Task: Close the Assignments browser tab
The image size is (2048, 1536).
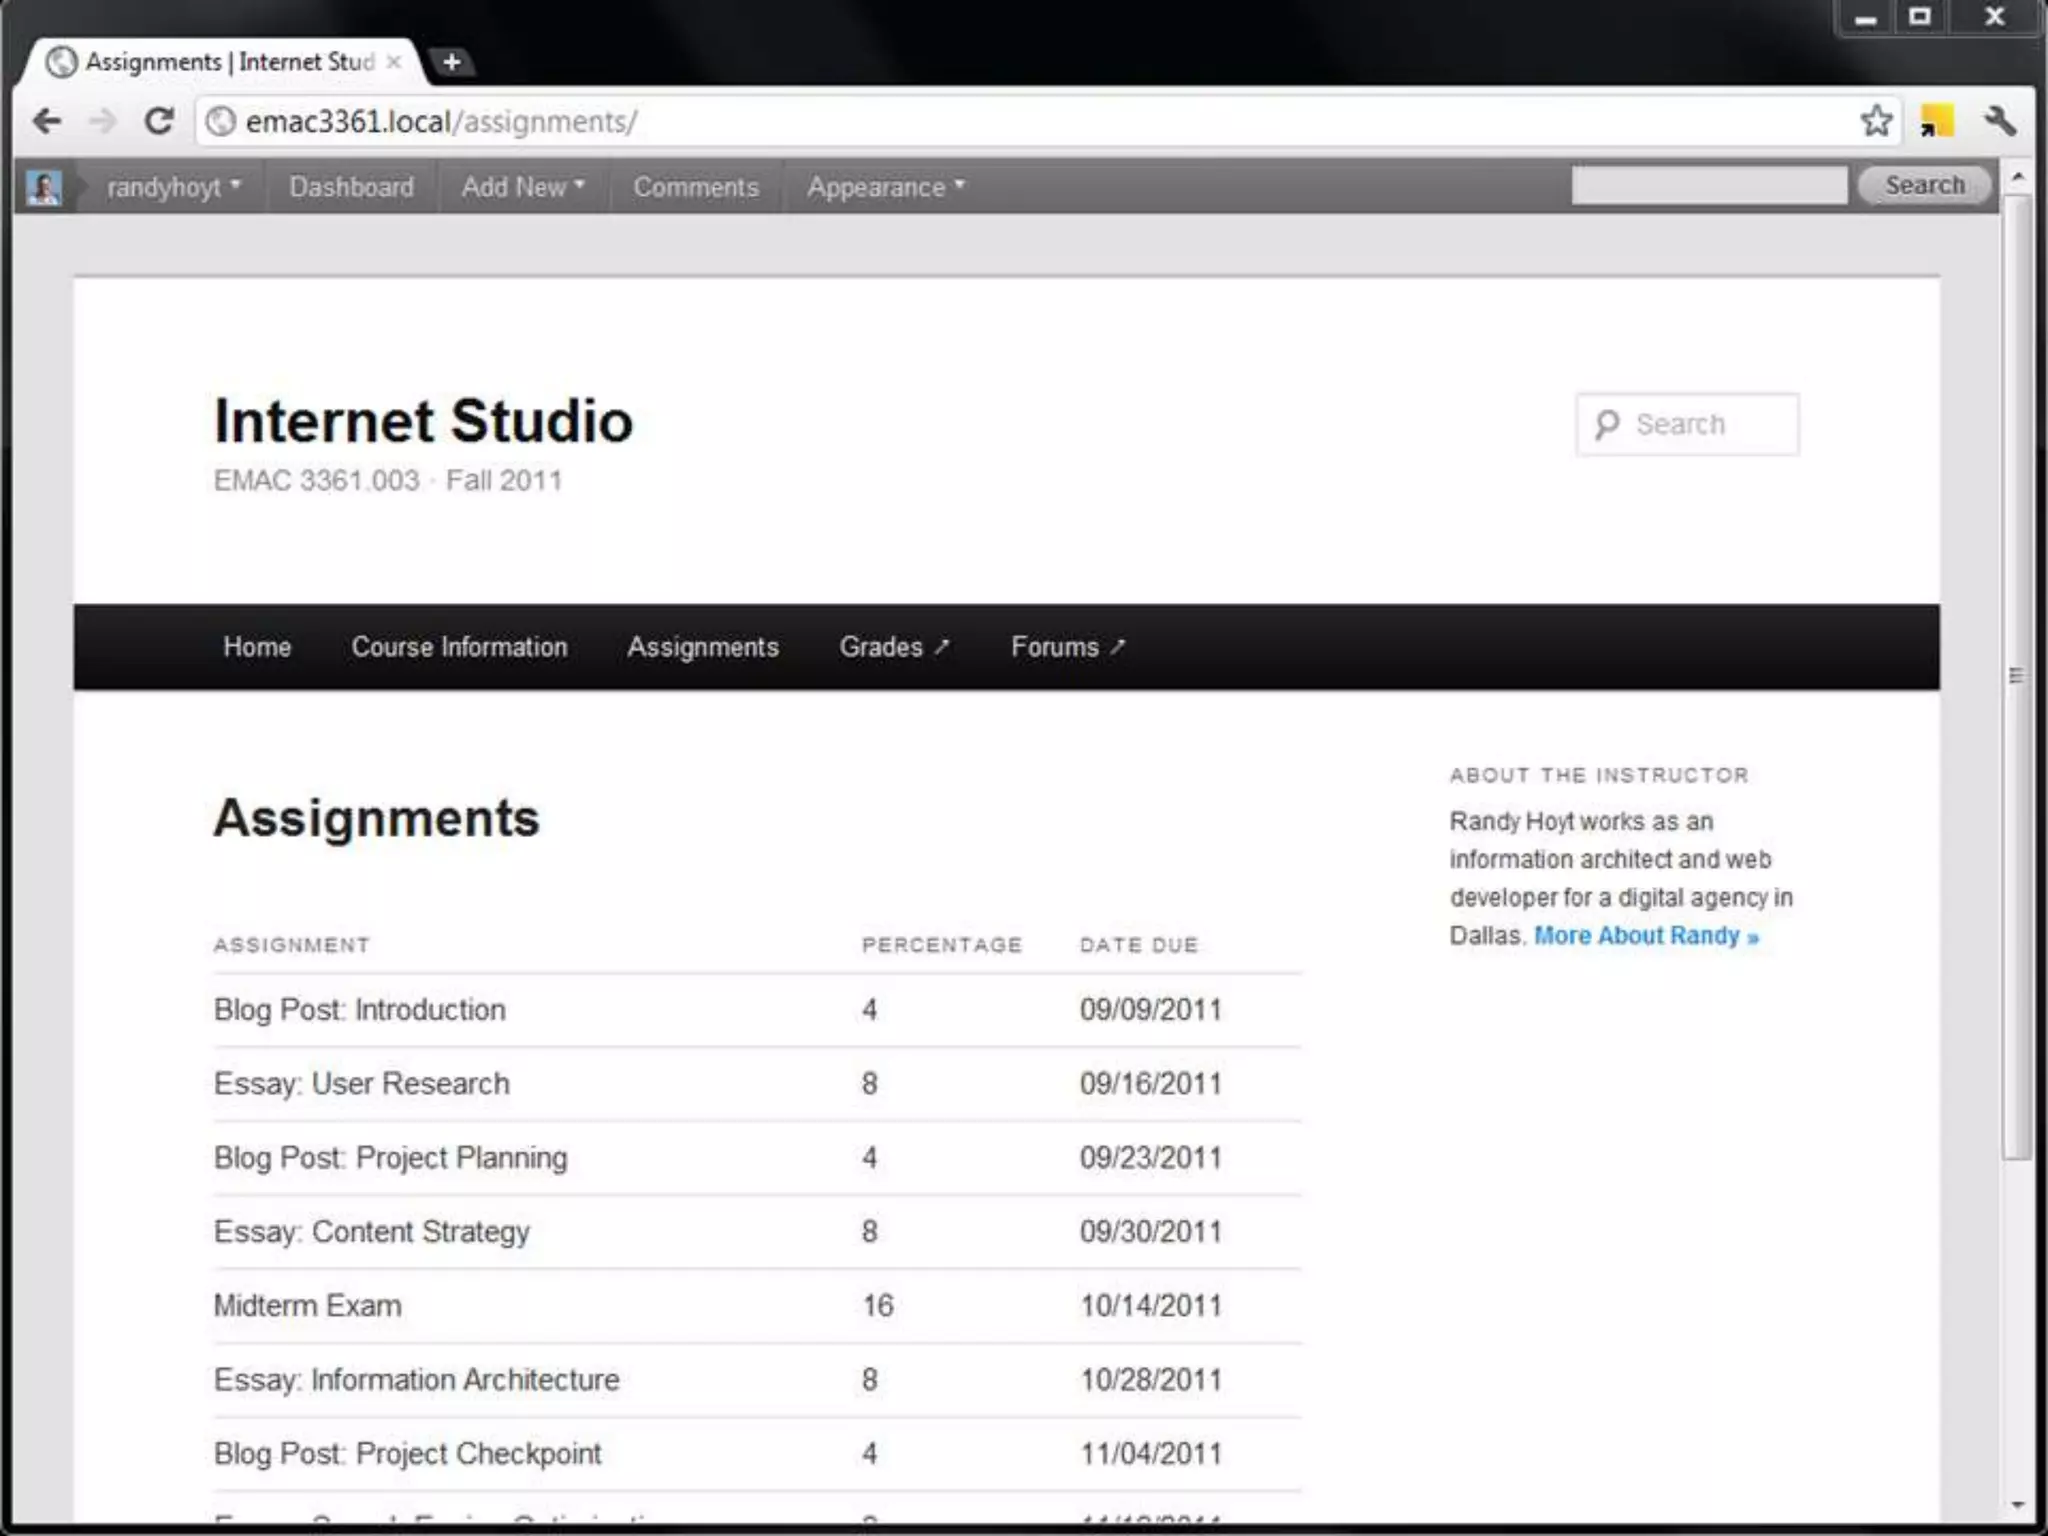Action: click(x=394, y=62)
